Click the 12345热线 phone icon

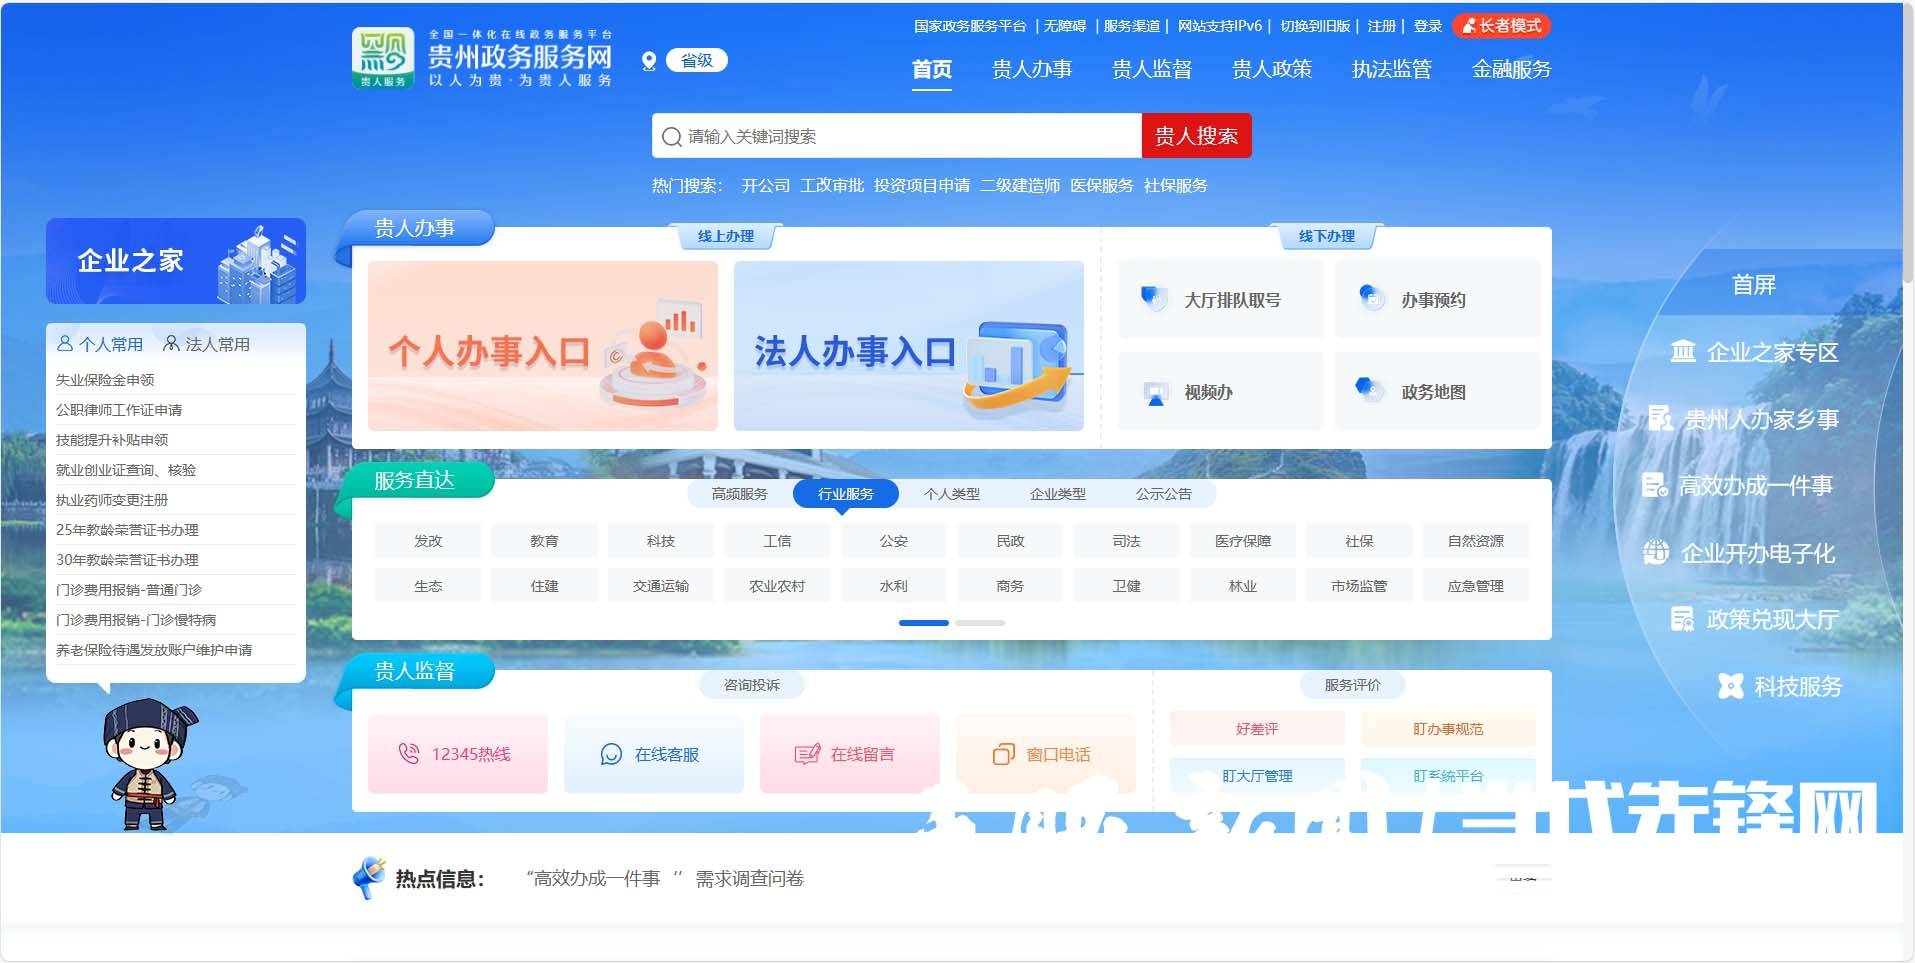click(409, 754)
